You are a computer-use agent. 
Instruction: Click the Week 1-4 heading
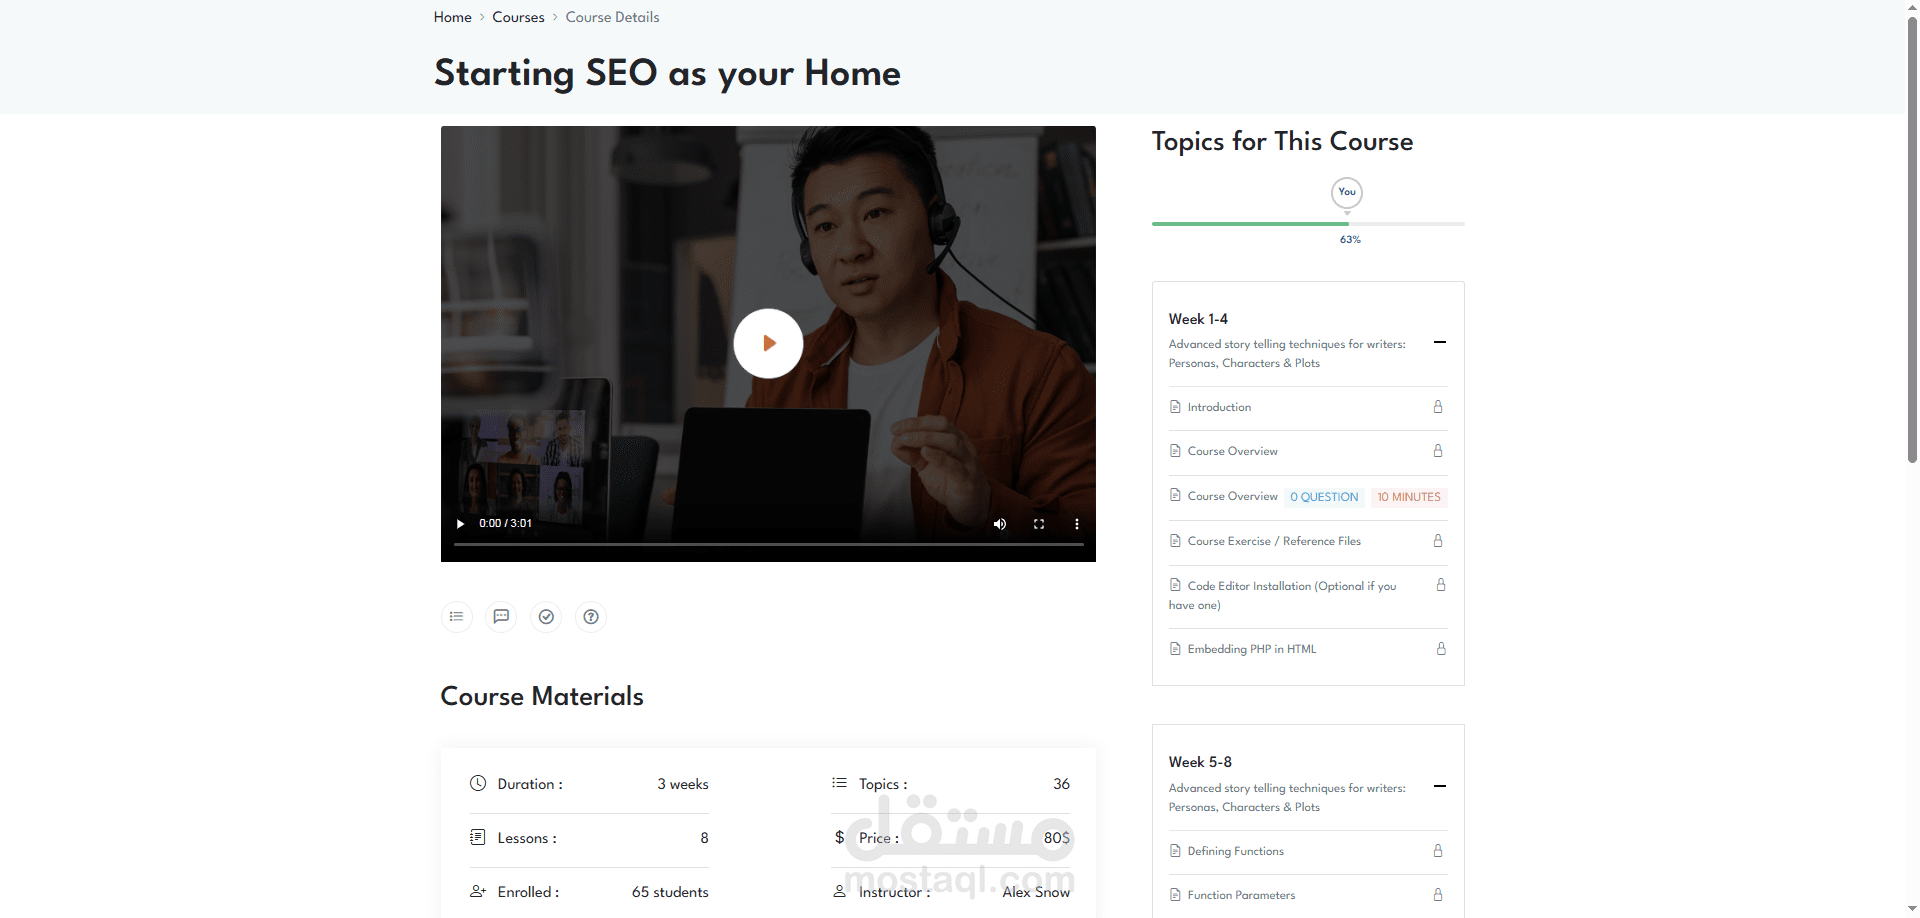[1198, 319]
